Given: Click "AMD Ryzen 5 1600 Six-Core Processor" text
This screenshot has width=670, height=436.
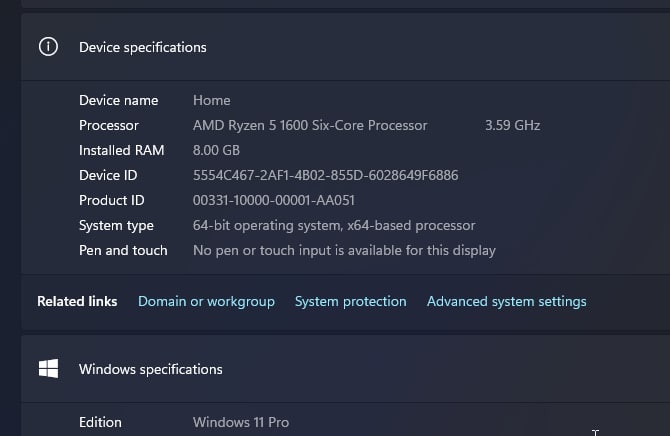Looking at the screenshot, I should [x=310, y=125].
